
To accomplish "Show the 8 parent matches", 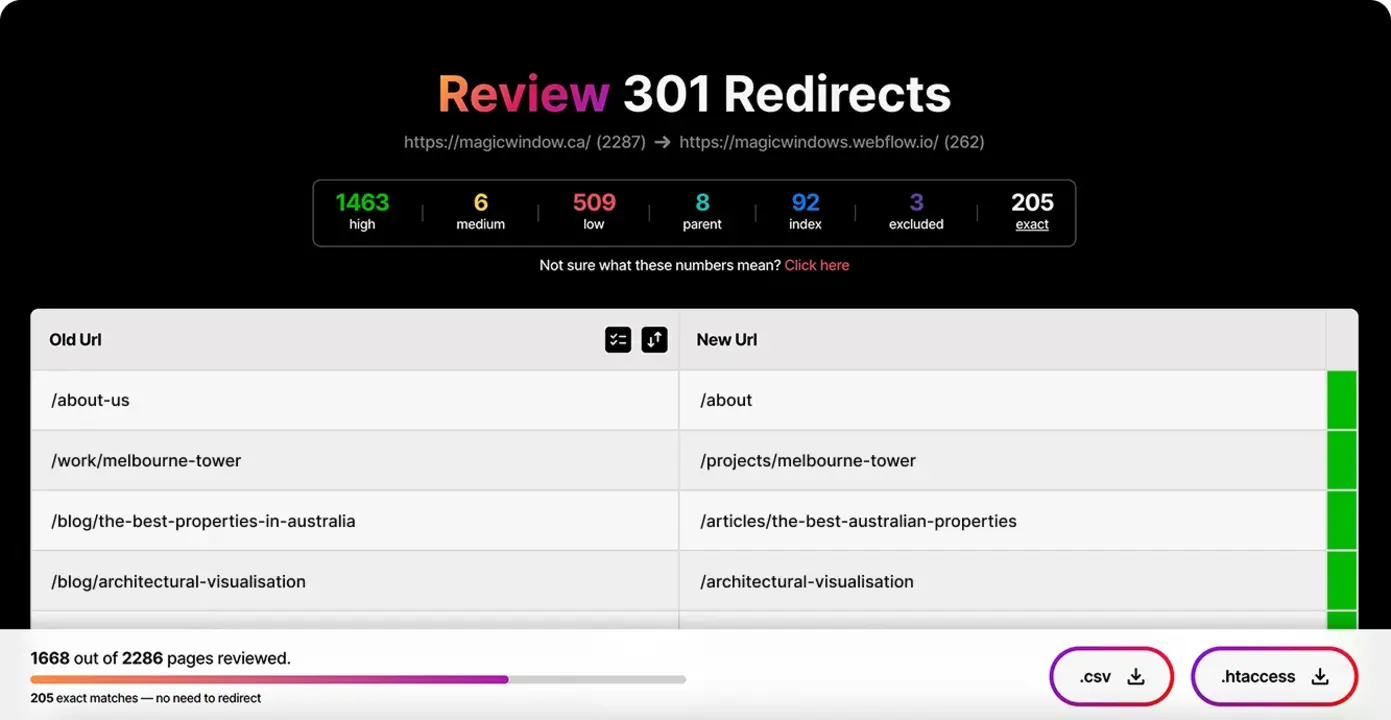I will coord(702,212).
